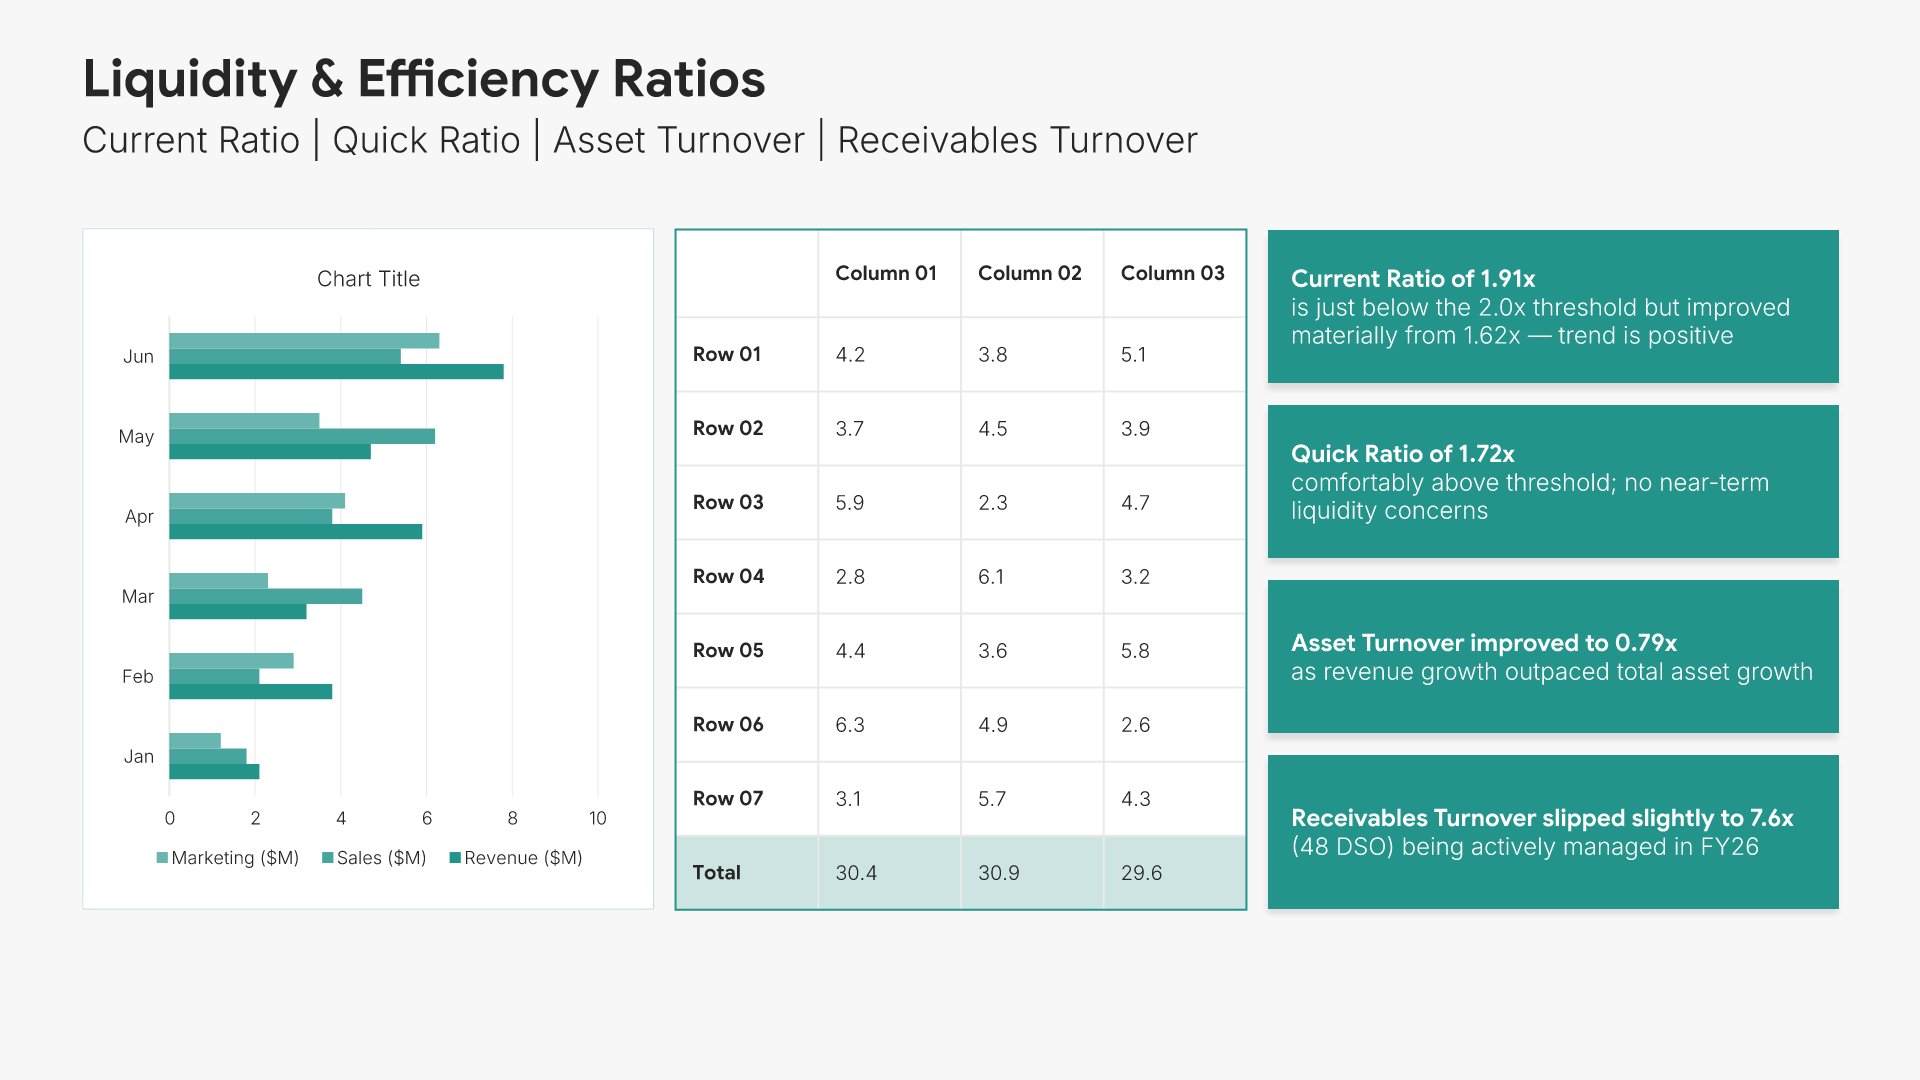This screenshot has height=1080, width=1920.
Task: Select the Column 01 header cell
Action: pyautogui.click(x=886, y=273)
